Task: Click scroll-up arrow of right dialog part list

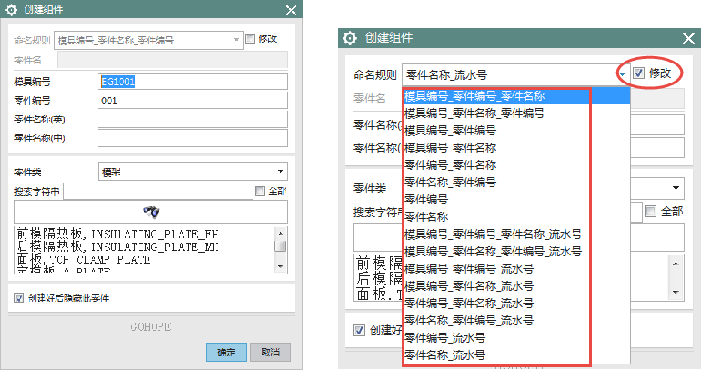Action: pos(676,263)
